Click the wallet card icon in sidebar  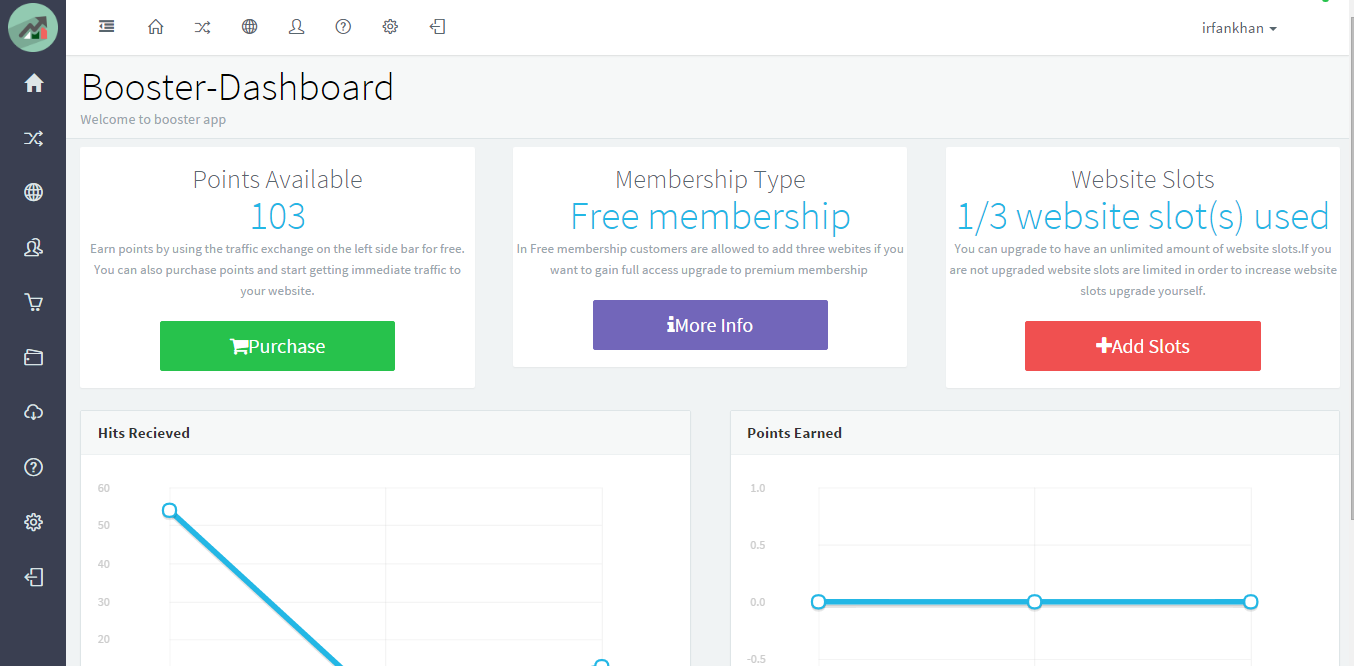click(x=33, y=357)
